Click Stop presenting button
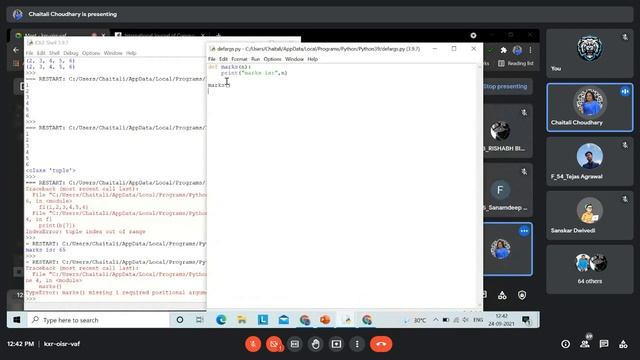The height and width of the screenshot is (360, 640). [x=505, y=87]
